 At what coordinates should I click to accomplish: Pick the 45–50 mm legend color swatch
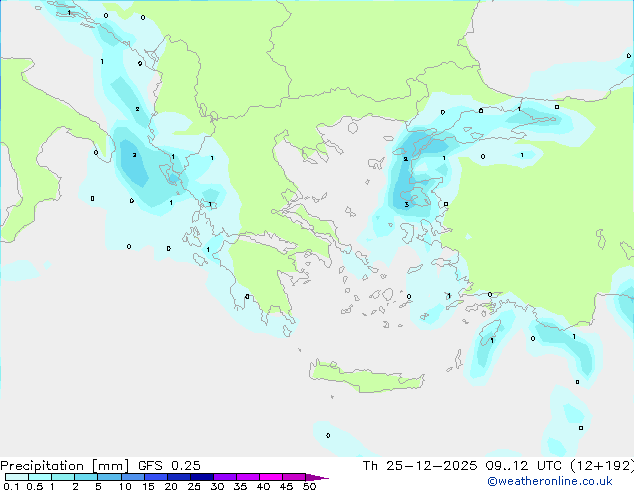(294, 477)
